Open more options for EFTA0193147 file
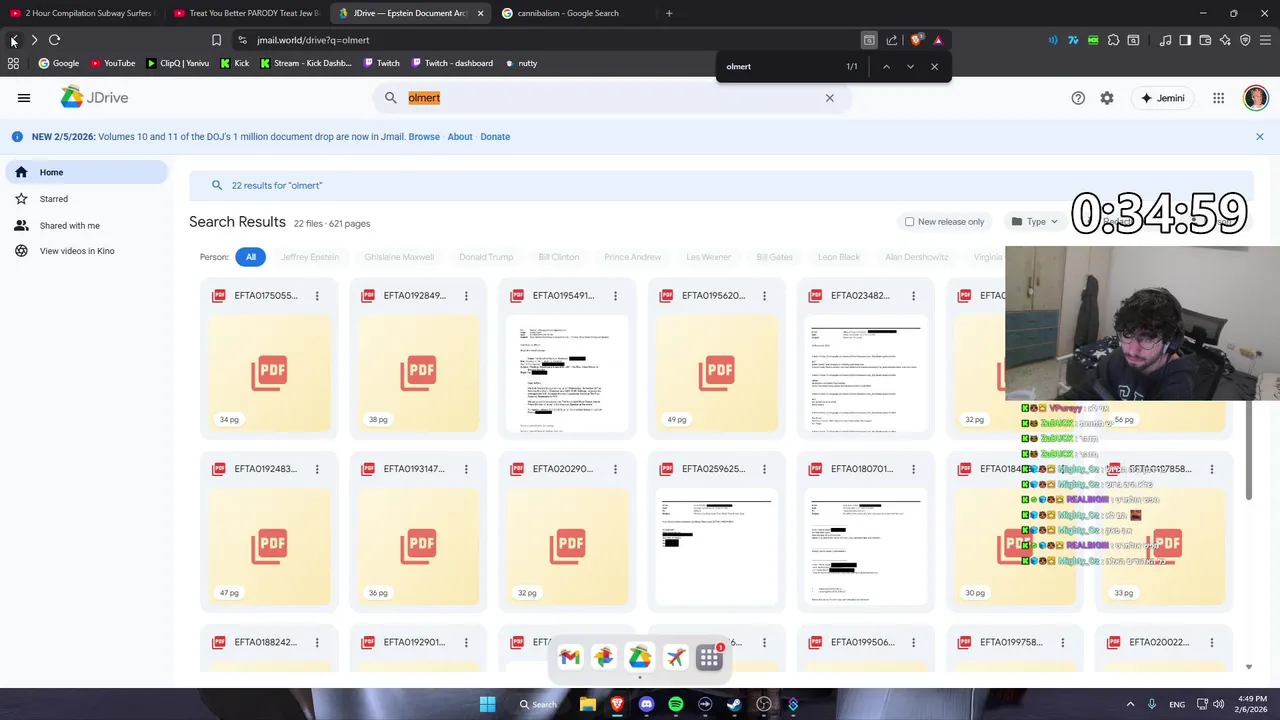 pyautogui.click(x=466, y=469)
